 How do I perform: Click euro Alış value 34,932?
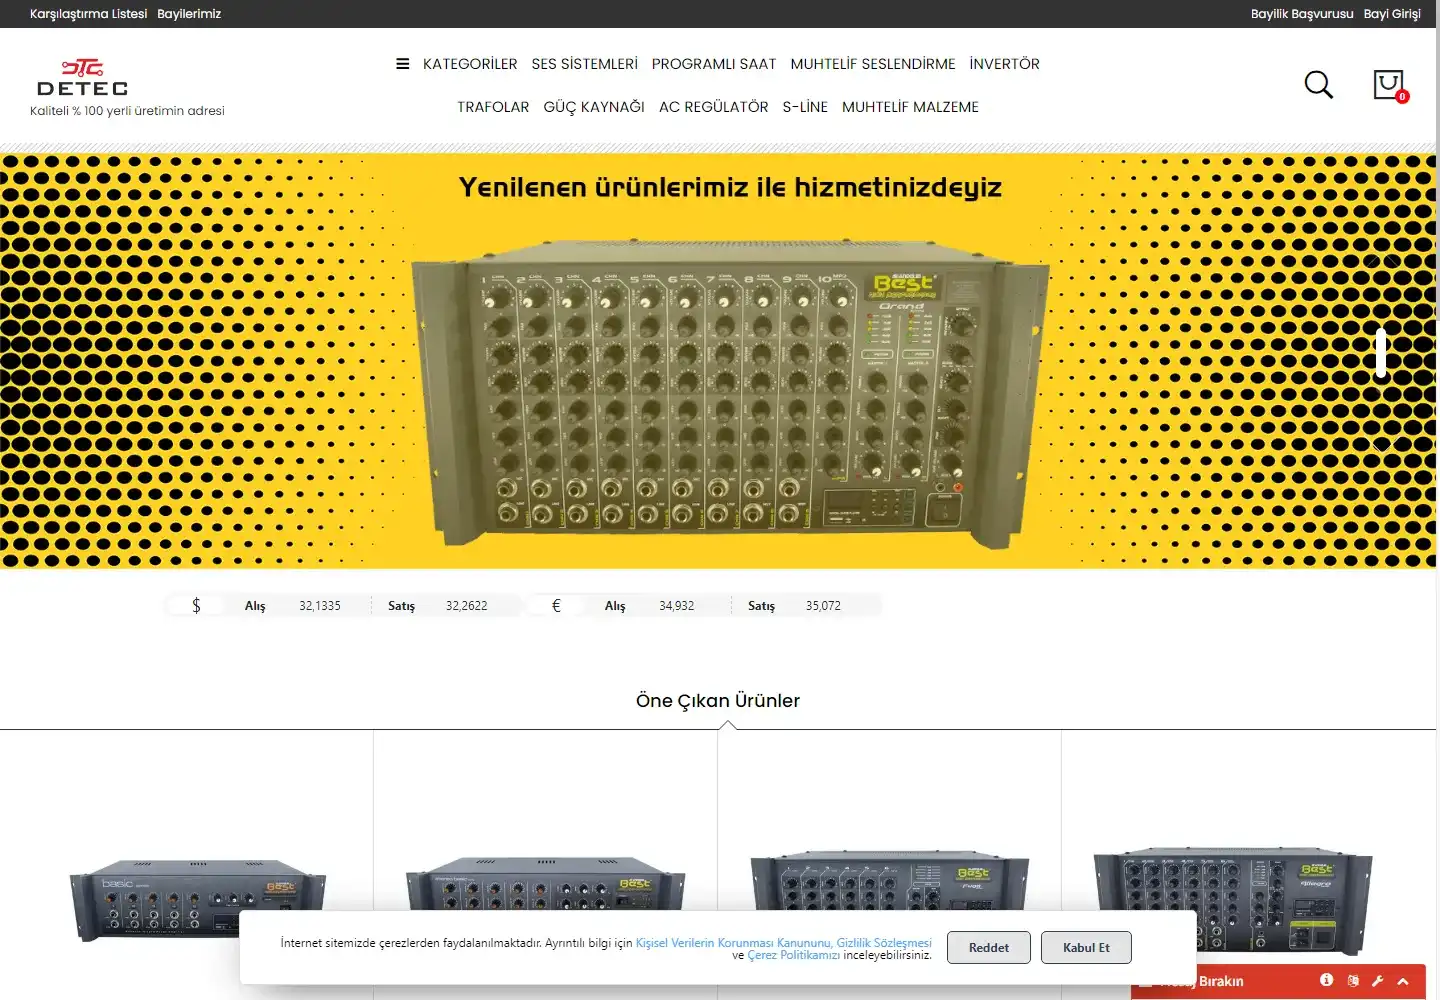677,606
